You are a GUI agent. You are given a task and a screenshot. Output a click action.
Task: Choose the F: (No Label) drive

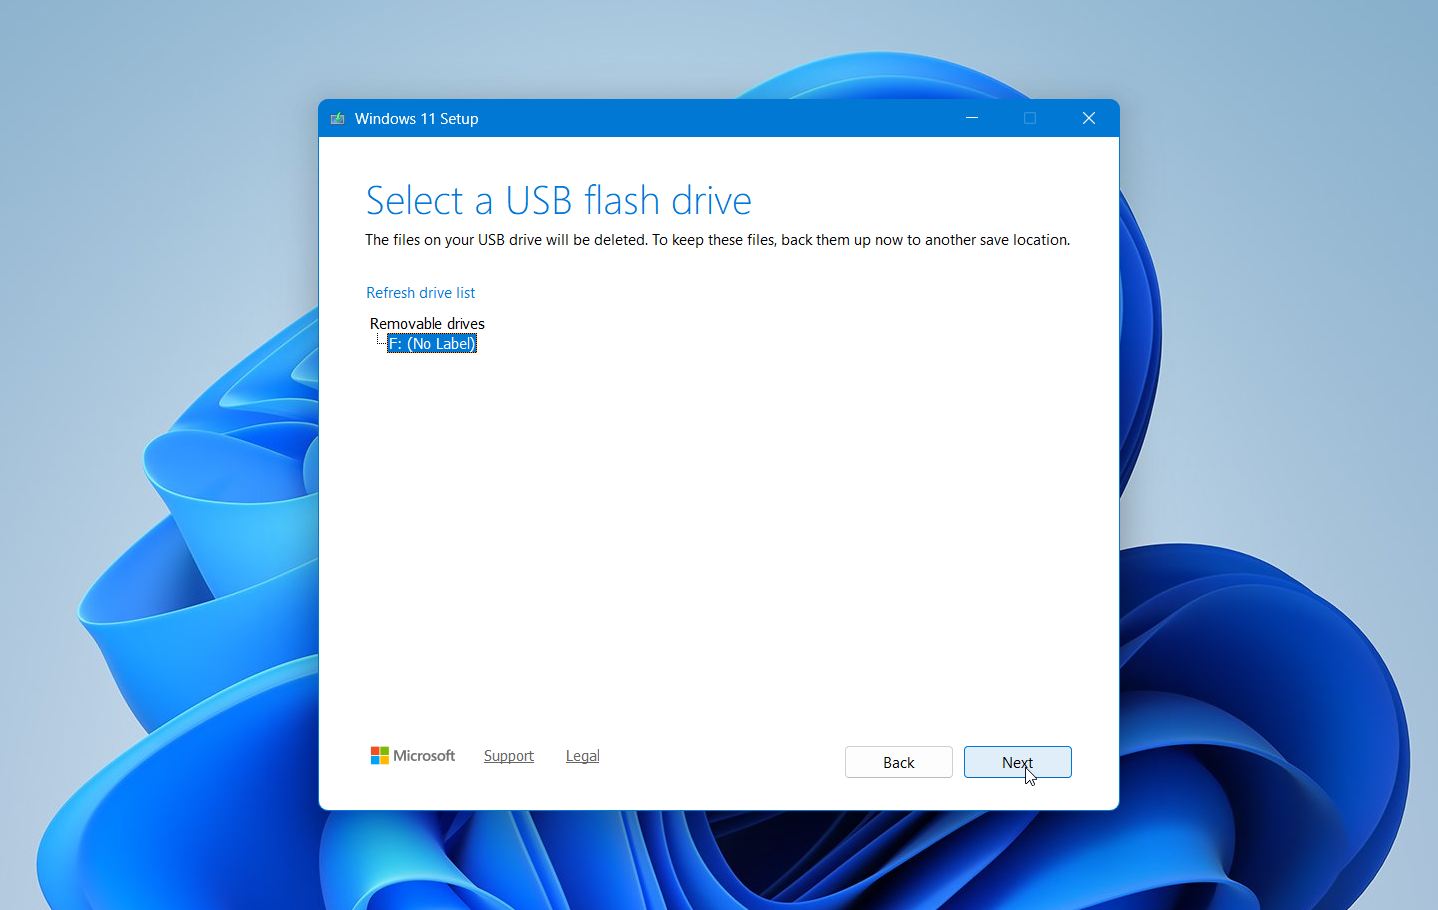point(432,344)
